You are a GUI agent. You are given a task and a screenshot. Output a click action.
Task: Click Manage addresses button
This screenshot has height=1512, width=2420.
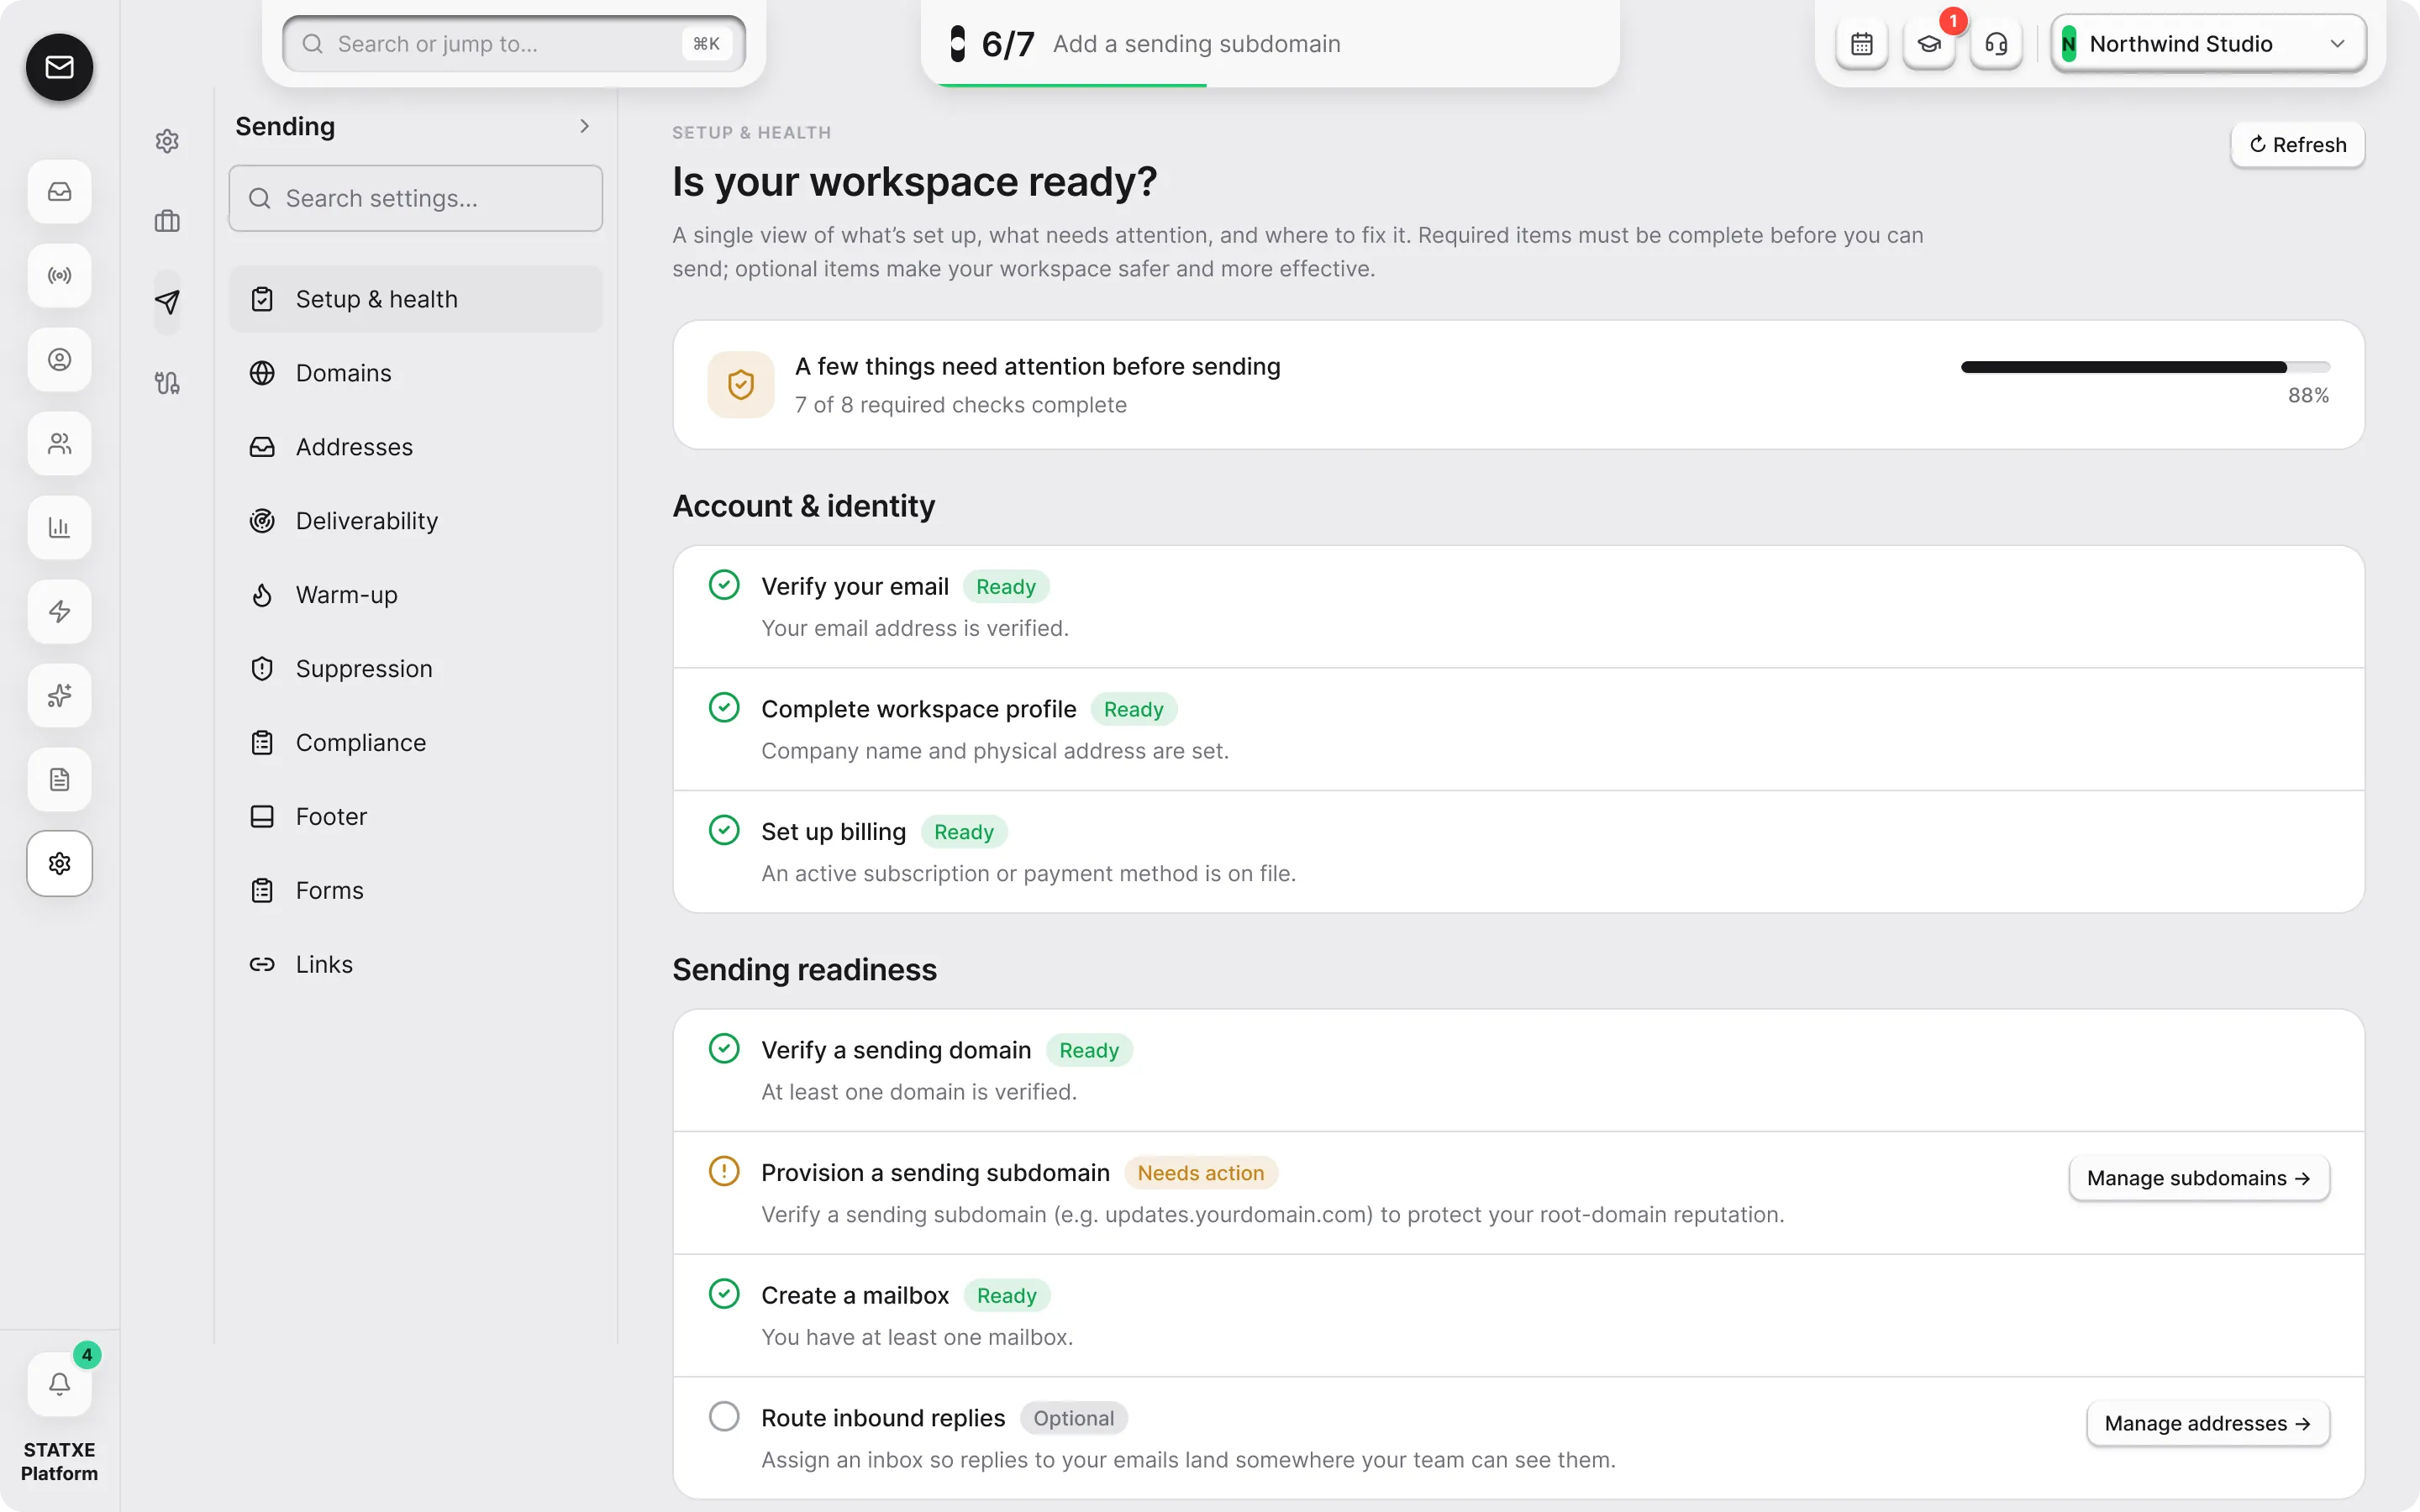2208,1423
